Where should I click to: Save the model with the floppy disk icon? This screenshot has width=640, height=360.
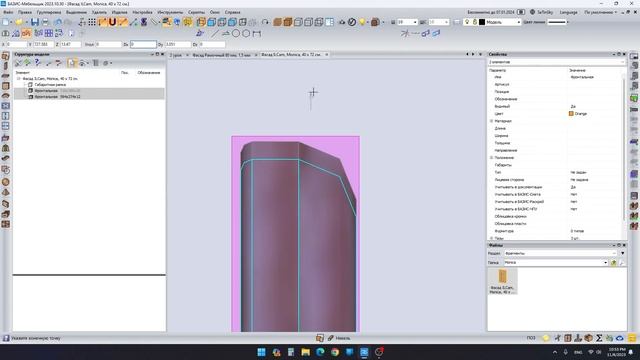pos(35,22)
